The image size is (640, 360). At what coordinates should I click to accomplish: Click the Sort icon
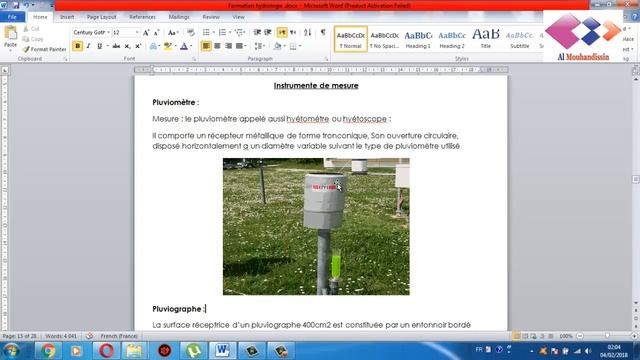(x=308, y=32)
